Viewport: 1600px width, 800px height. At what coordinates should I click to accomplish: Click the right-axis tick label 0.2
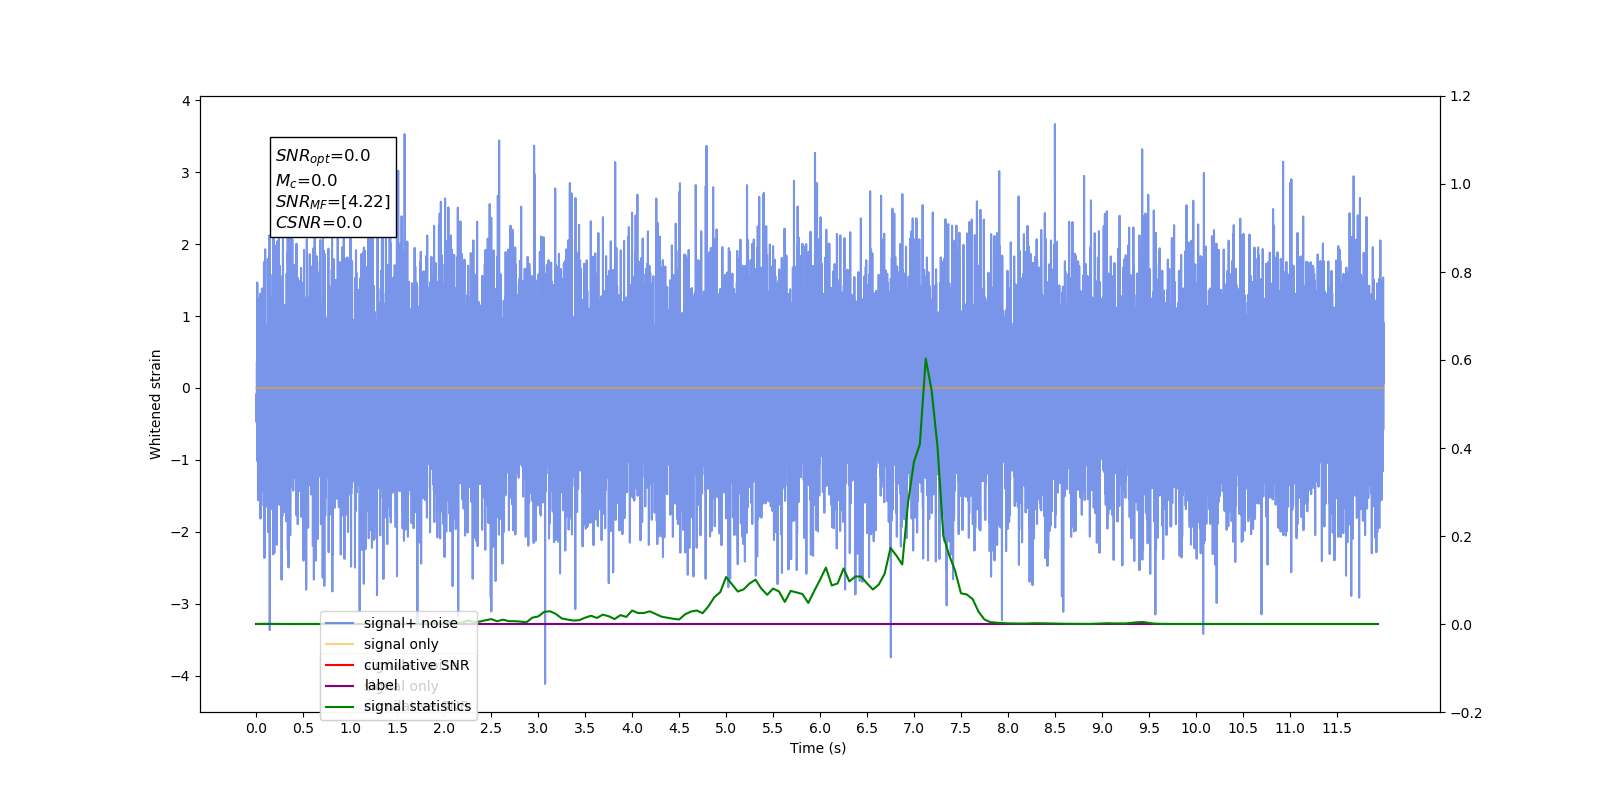1460,537
